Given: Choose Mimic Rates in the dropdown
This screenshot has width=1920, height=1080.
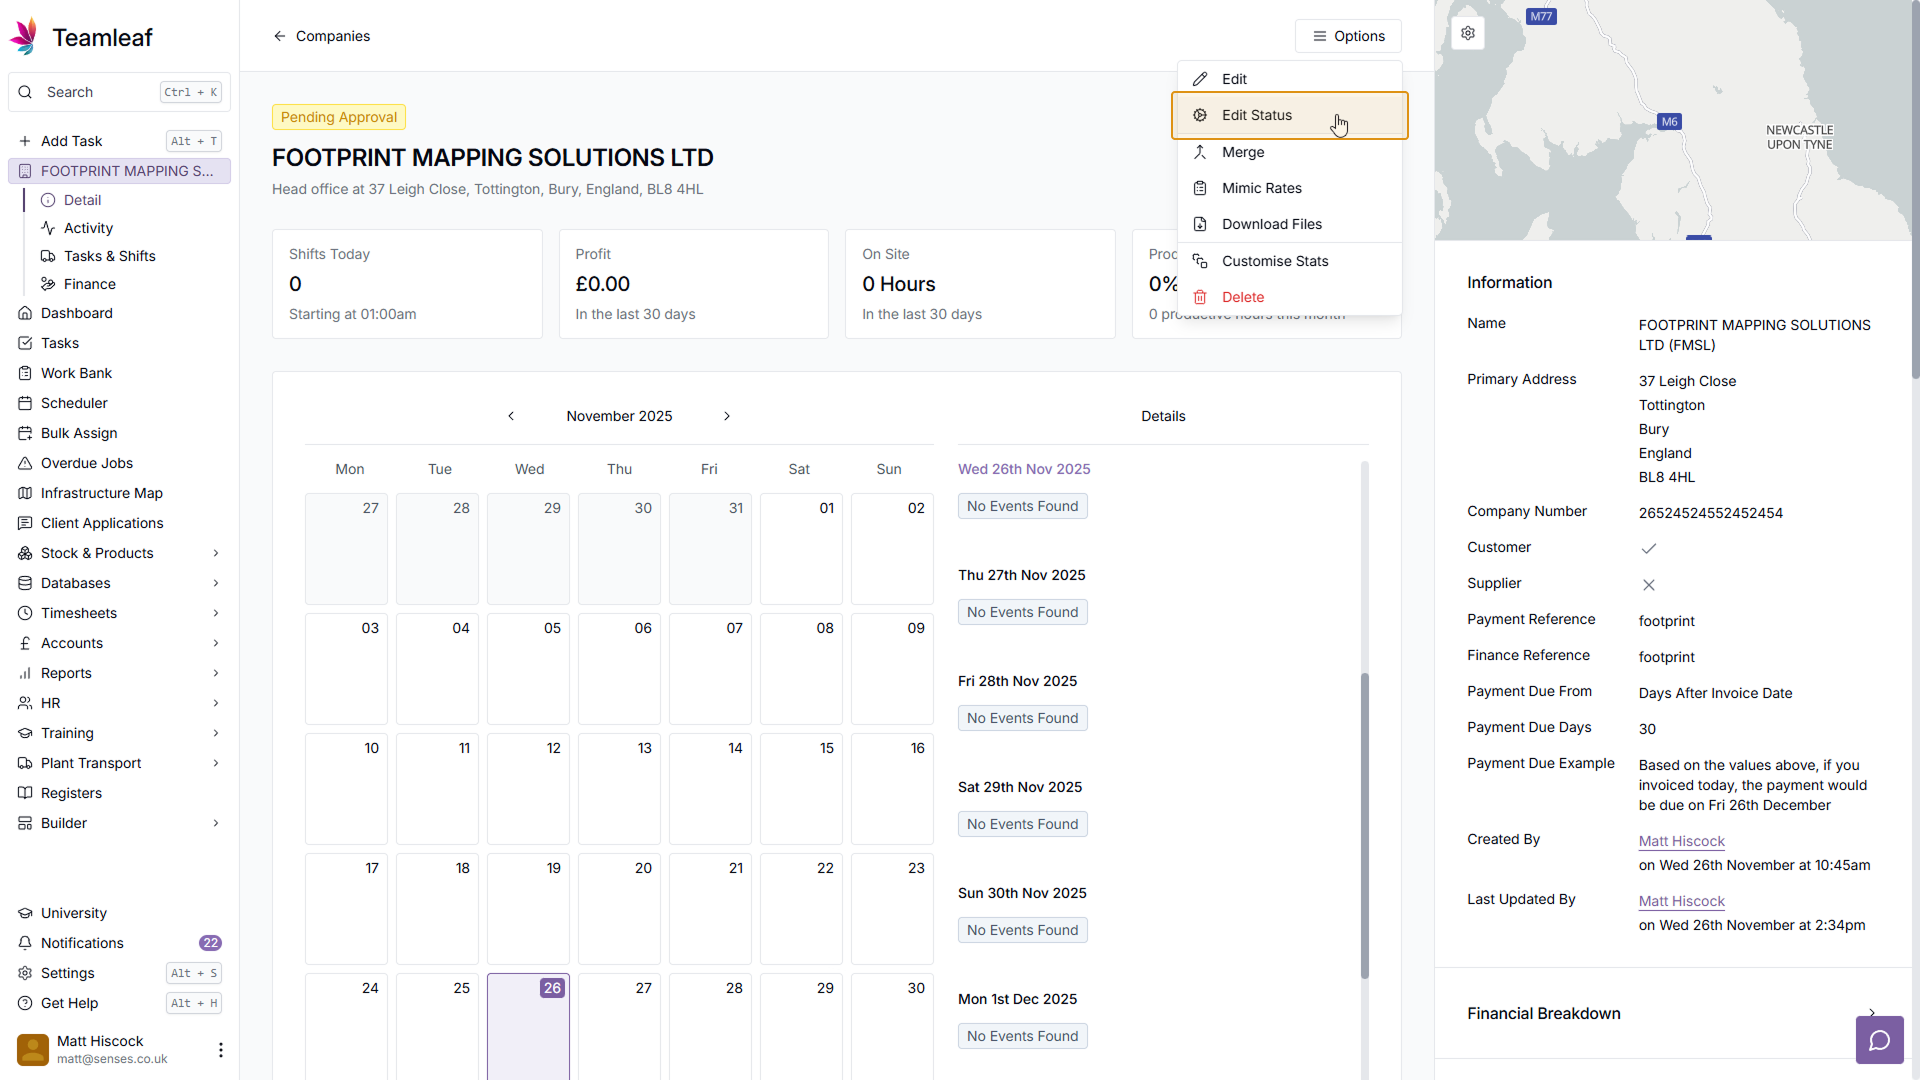Looking at the screenshot, I should click(1261, 188).
